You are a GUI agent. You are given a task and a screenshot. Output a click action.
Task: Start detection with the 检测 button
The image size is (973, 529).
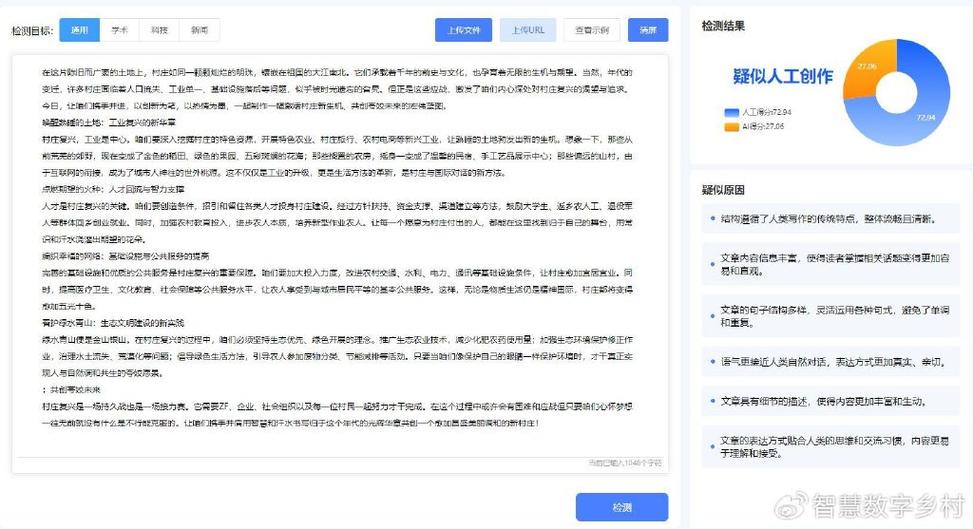(622, 507)
